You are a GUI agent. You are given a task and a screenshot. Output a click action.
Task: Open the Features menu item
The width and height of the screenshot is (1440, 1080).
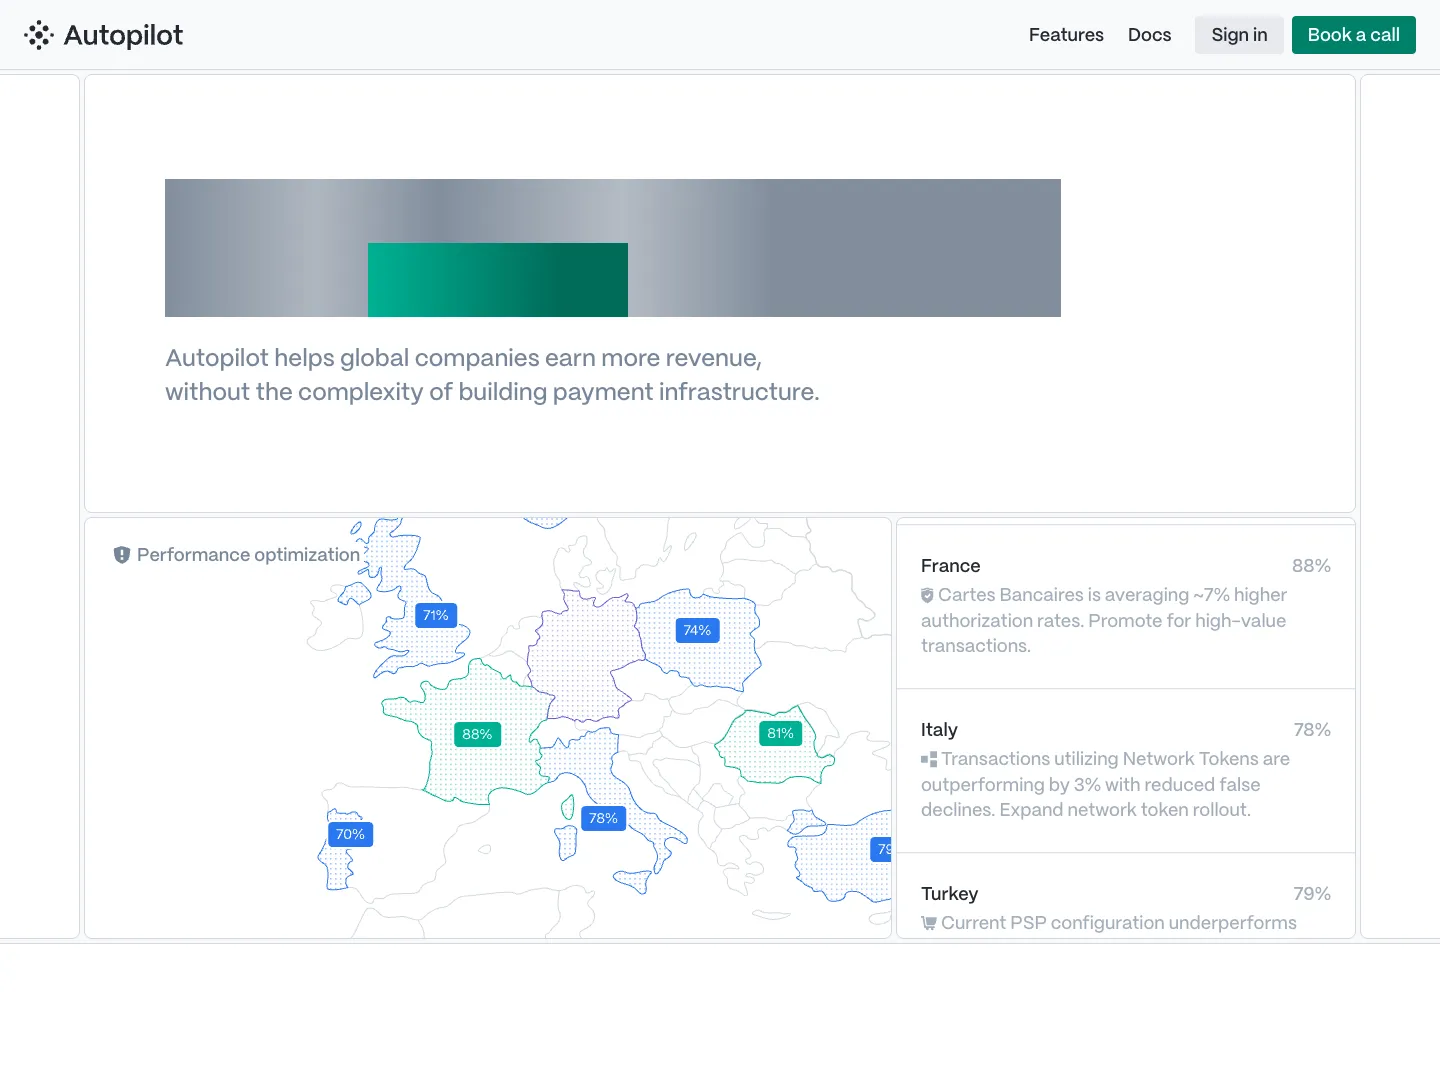[1066, 35]
